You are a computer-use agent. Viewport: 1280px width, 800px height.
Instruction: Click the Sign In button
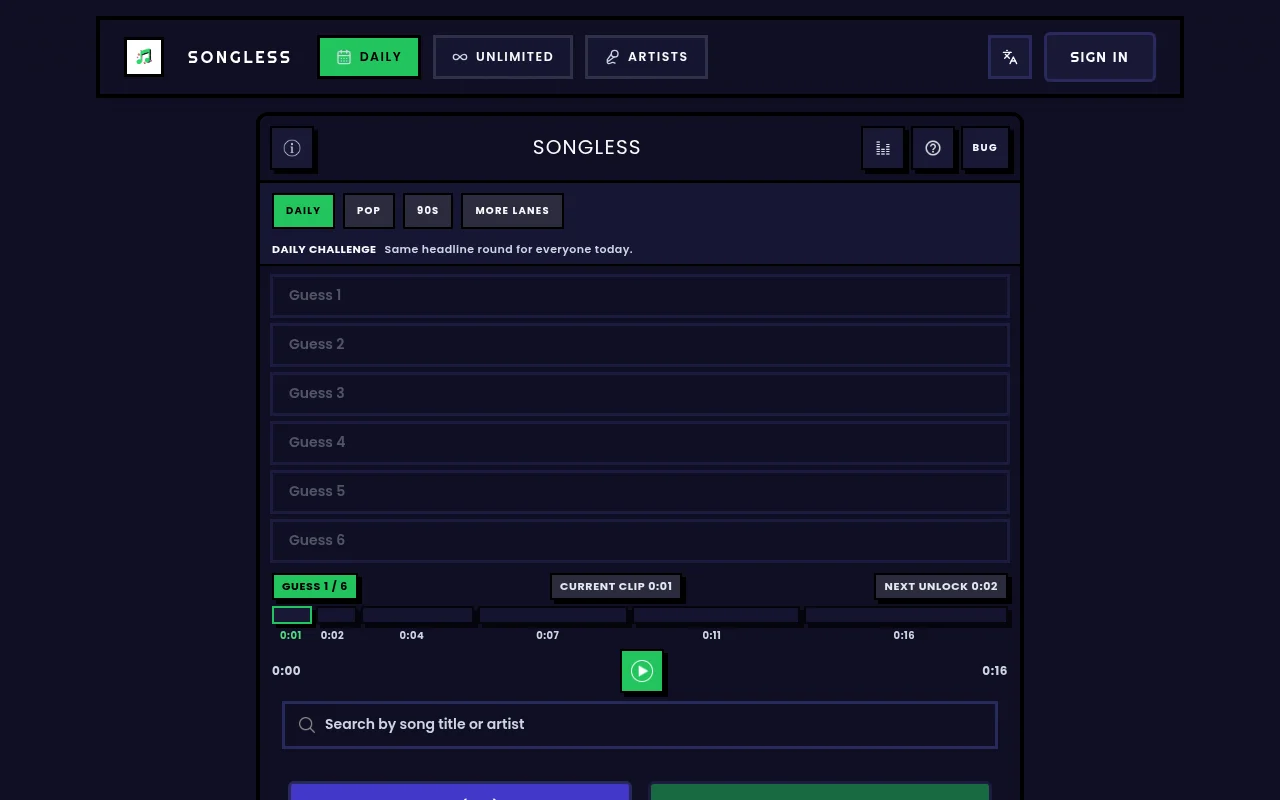pos(1100,57)
